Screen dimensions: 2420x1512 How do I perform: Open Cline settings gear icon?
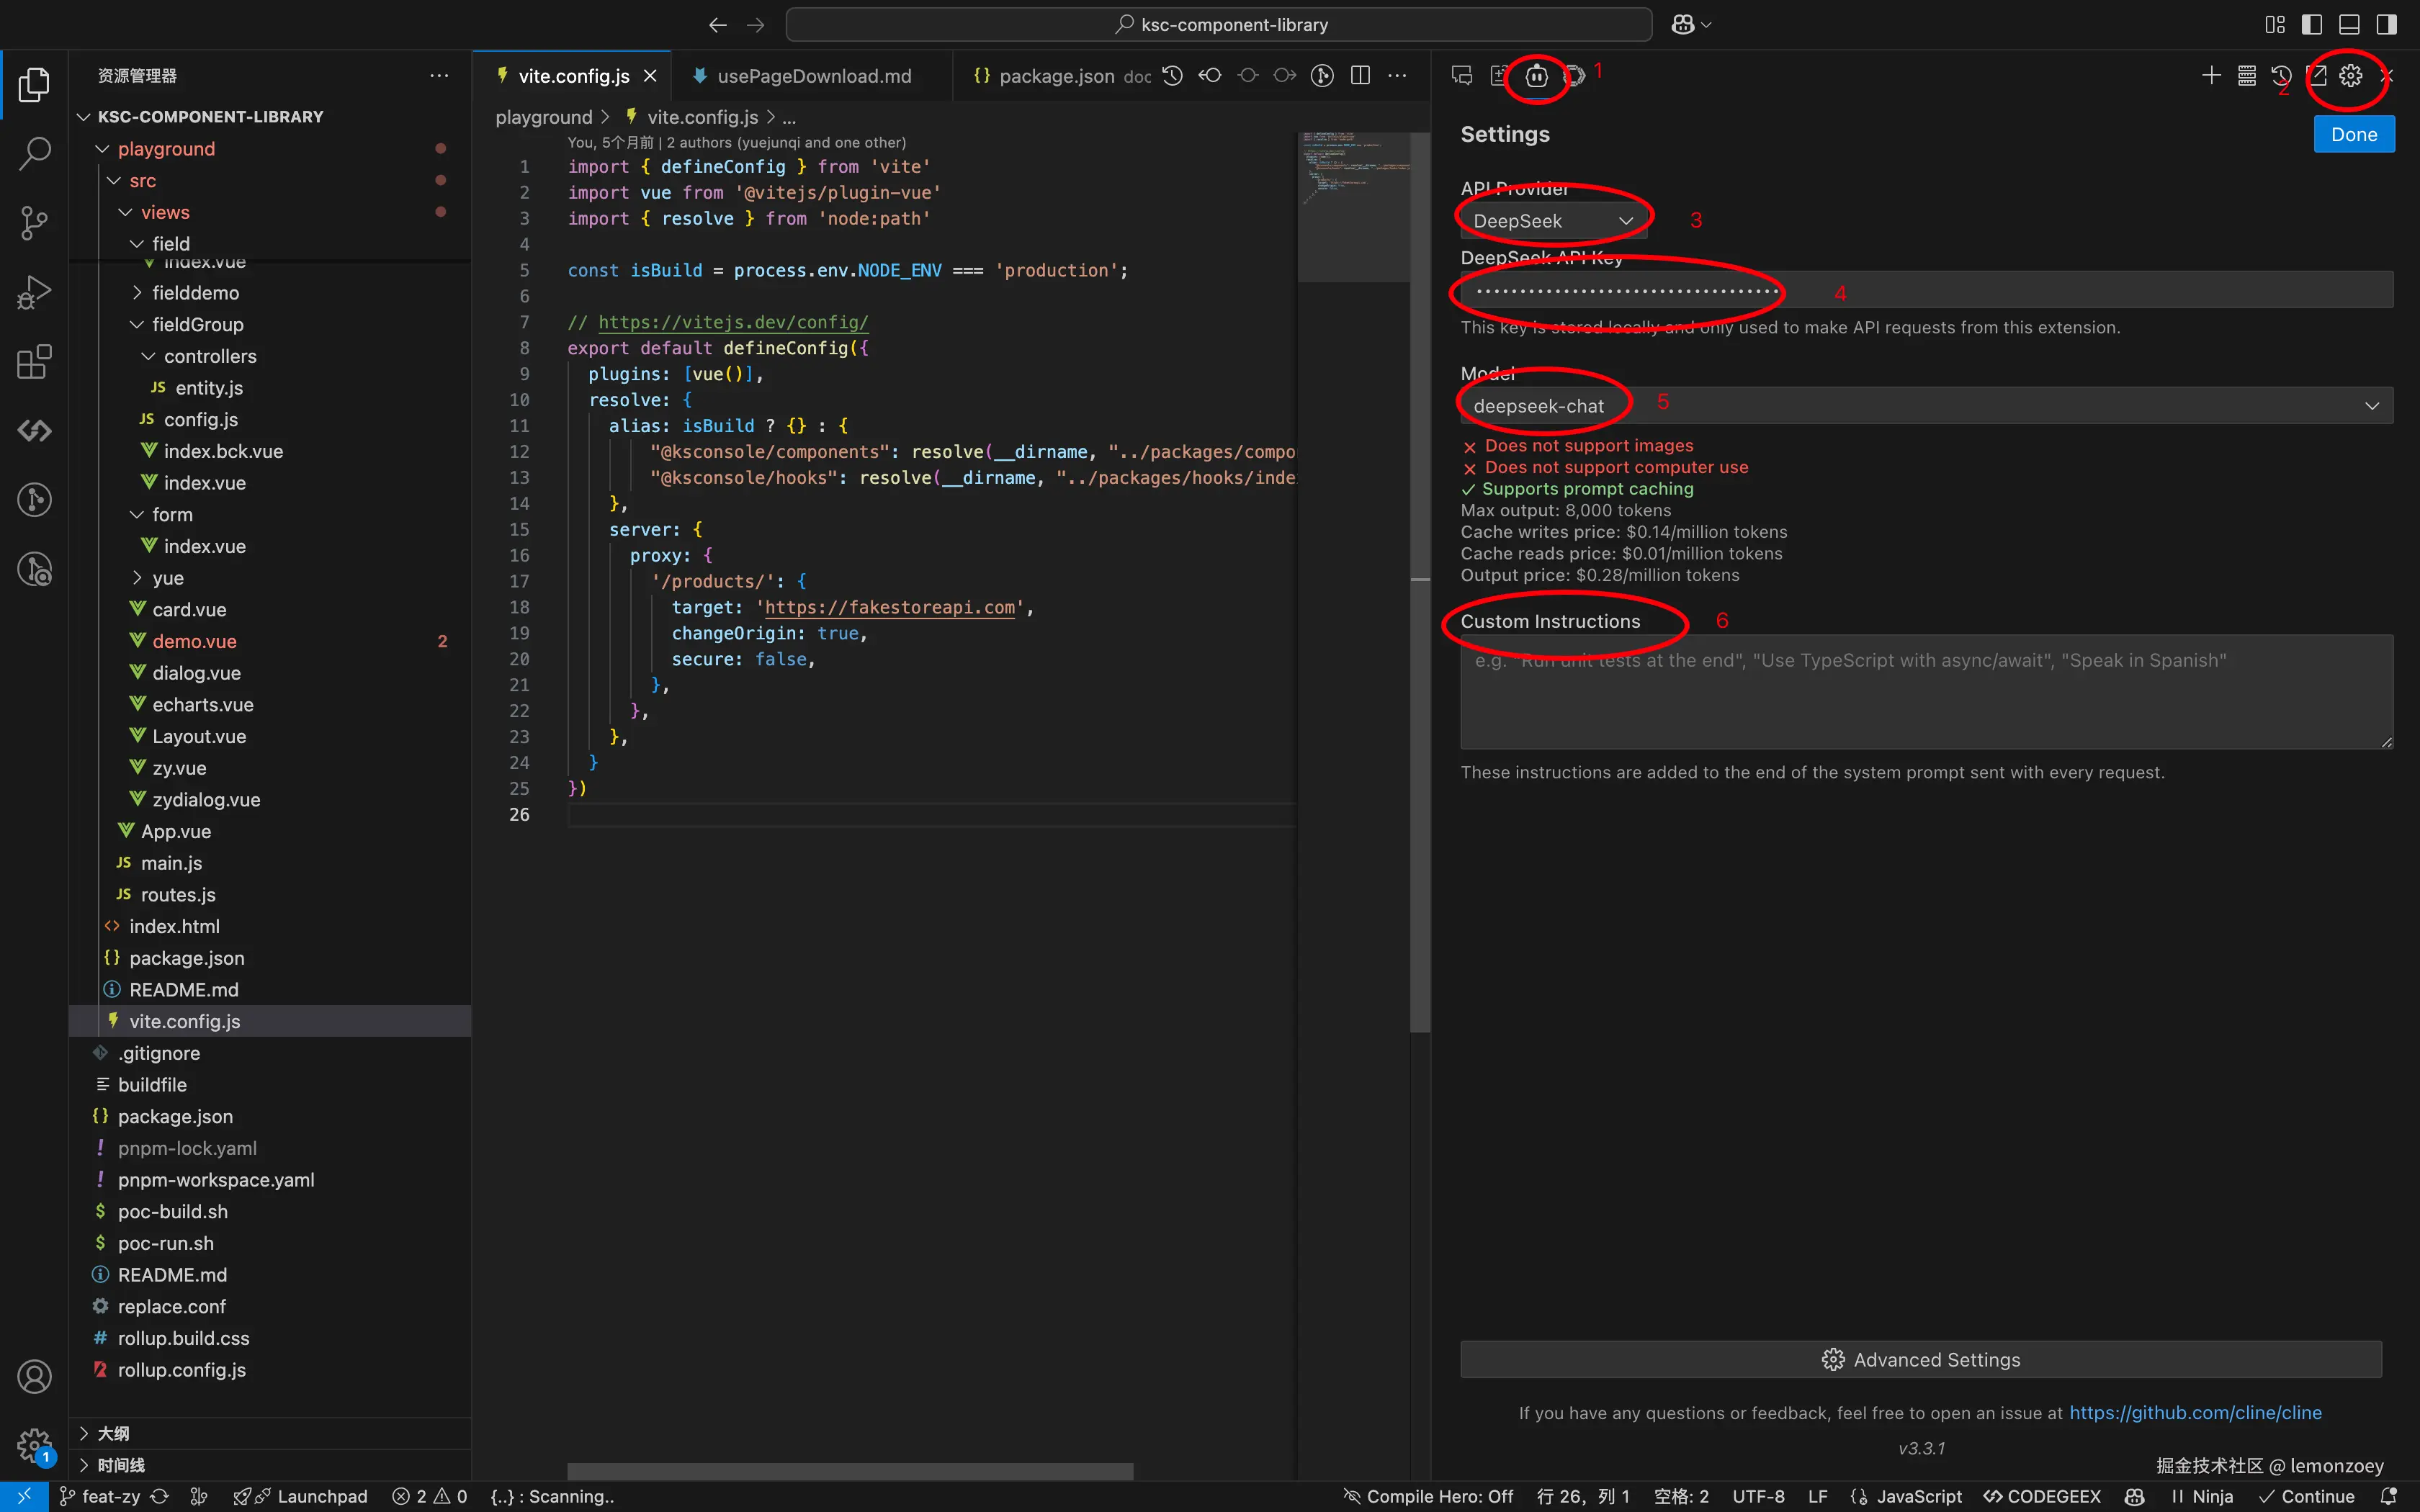pos(2350,76)
